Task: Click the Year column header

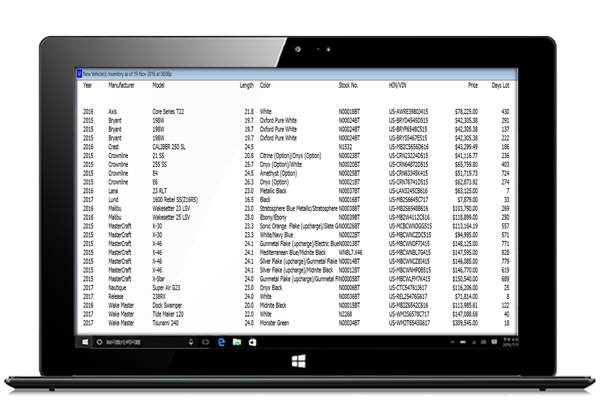Action: coord(88,85)
